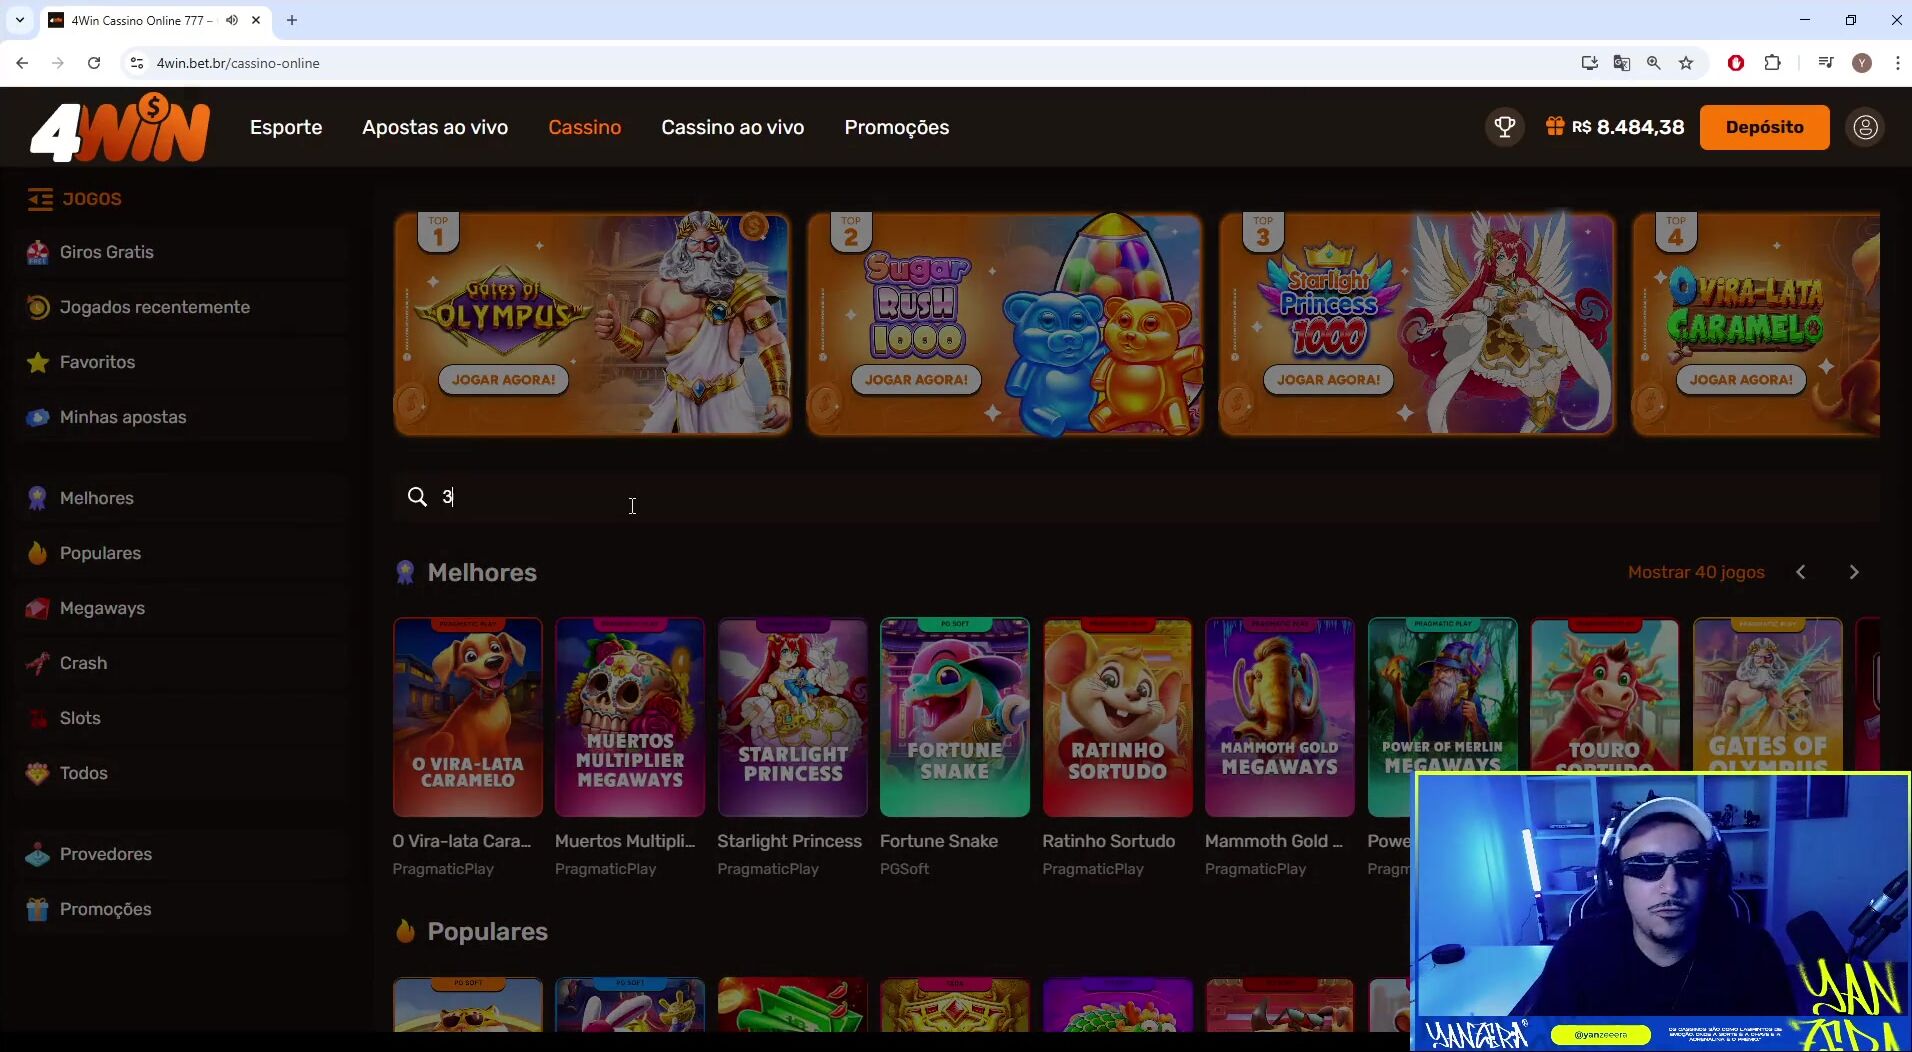Open Chrome three-dot menu
Screen dimensions: 1912x1052
[x=1897, y=63]
